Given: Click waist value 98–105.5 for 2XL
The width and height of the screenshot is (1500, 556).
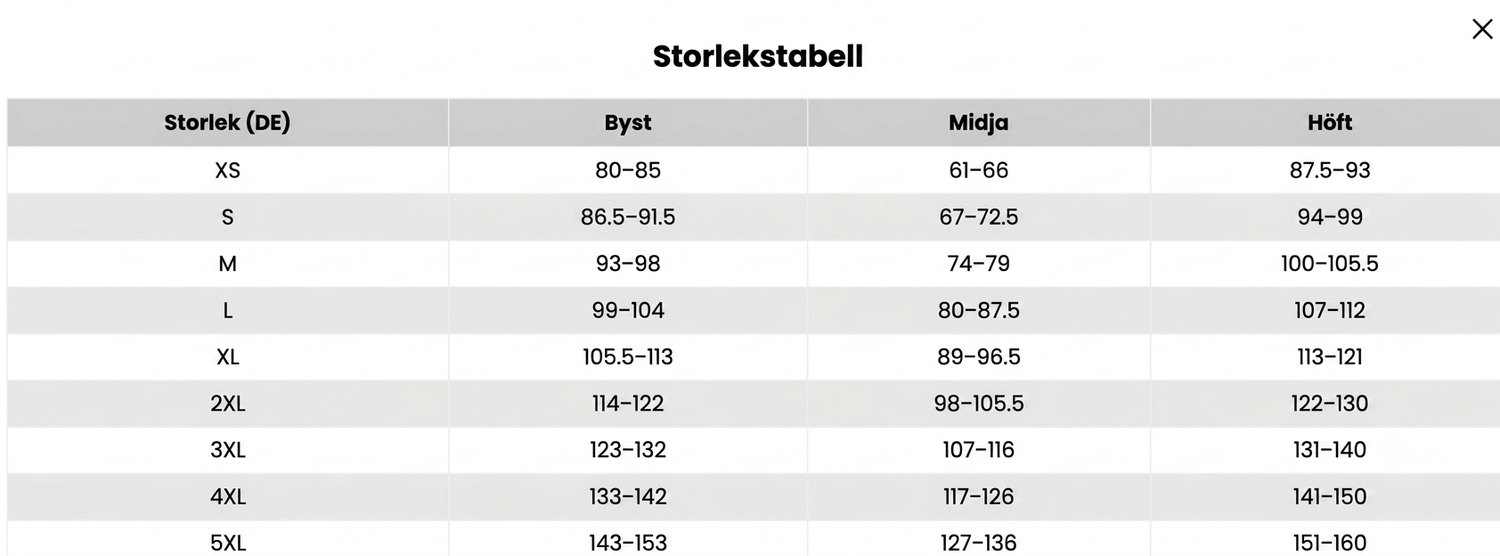Looking at the screenshot, I should (979, 404).
